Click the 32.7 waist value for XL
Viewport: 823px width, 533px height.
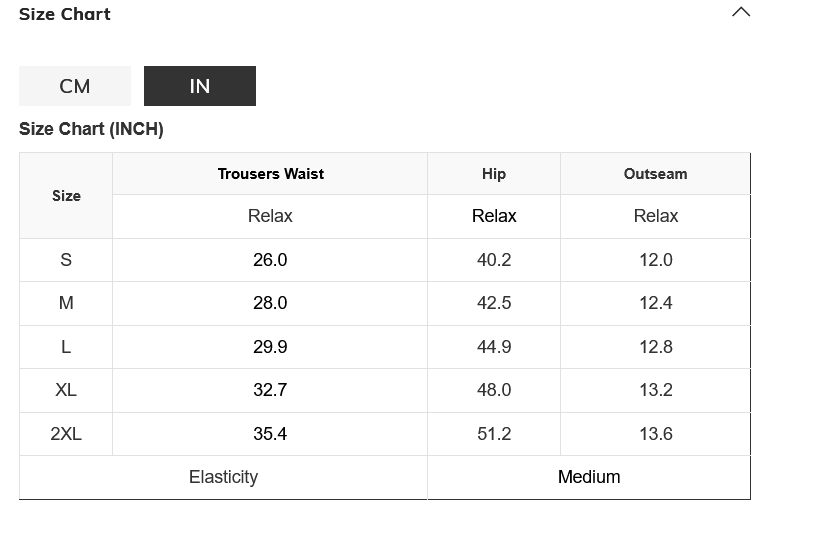[x=270, y=390]
